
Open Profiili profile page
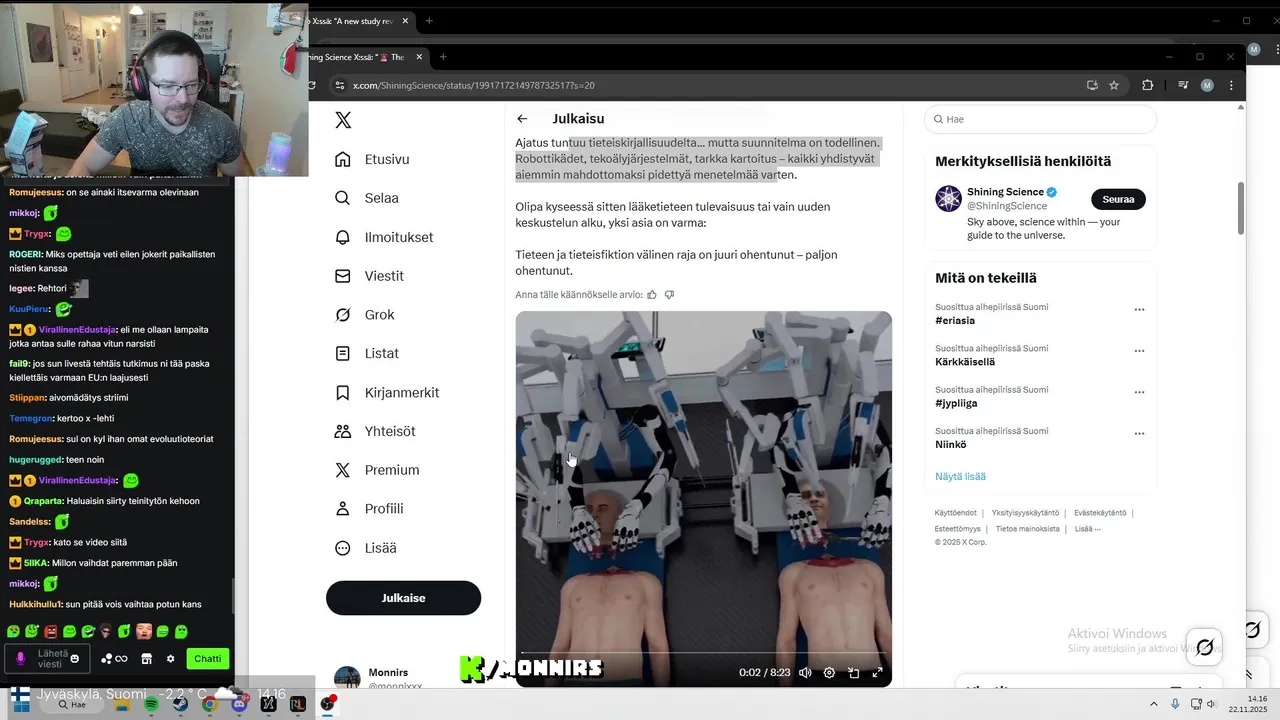click(369, 509)
